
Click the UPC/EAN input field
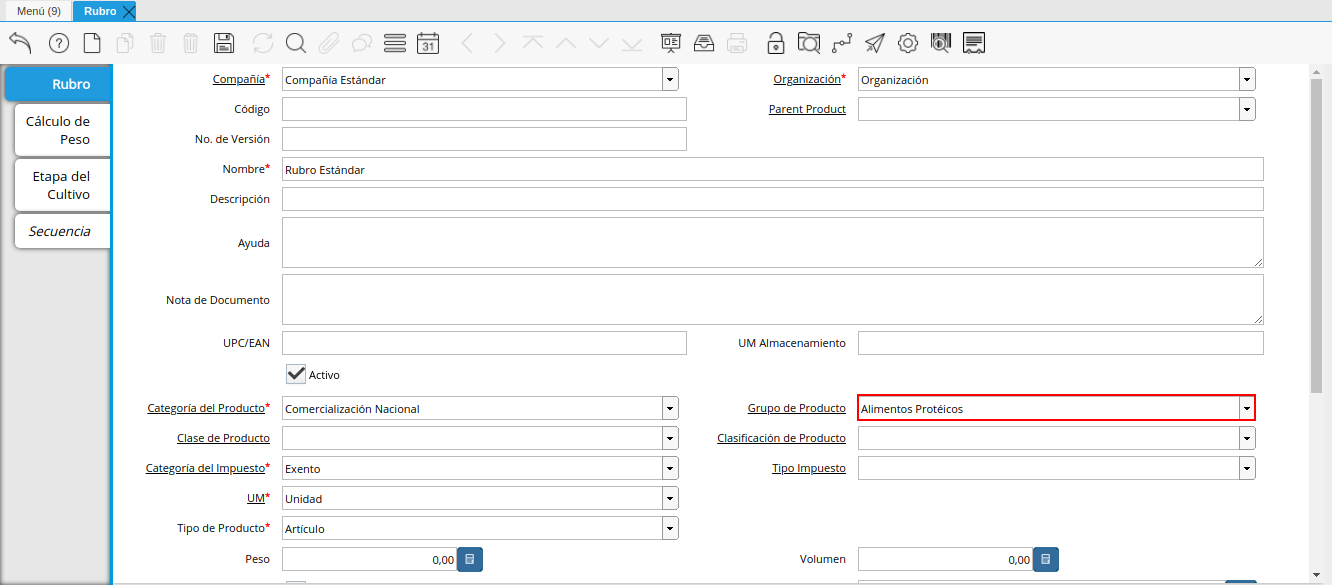(x=484, y=343)
